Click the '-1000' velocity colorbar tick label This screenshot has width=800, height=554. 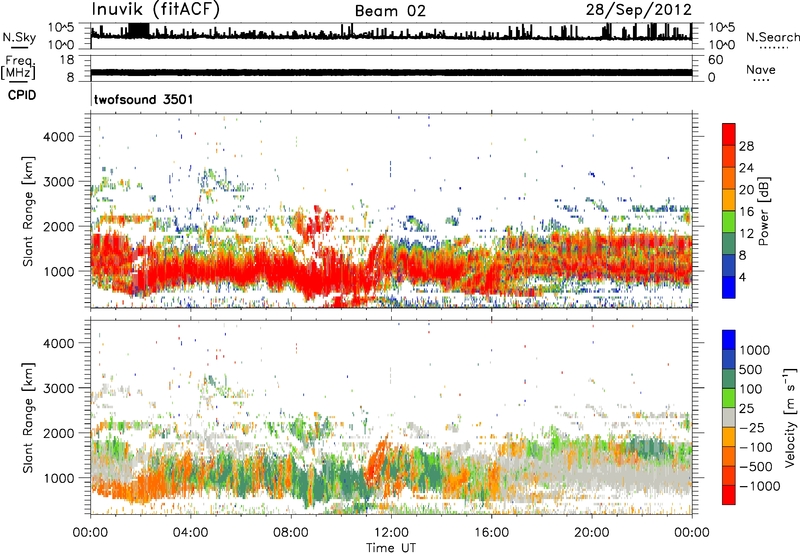pos(759,486)
